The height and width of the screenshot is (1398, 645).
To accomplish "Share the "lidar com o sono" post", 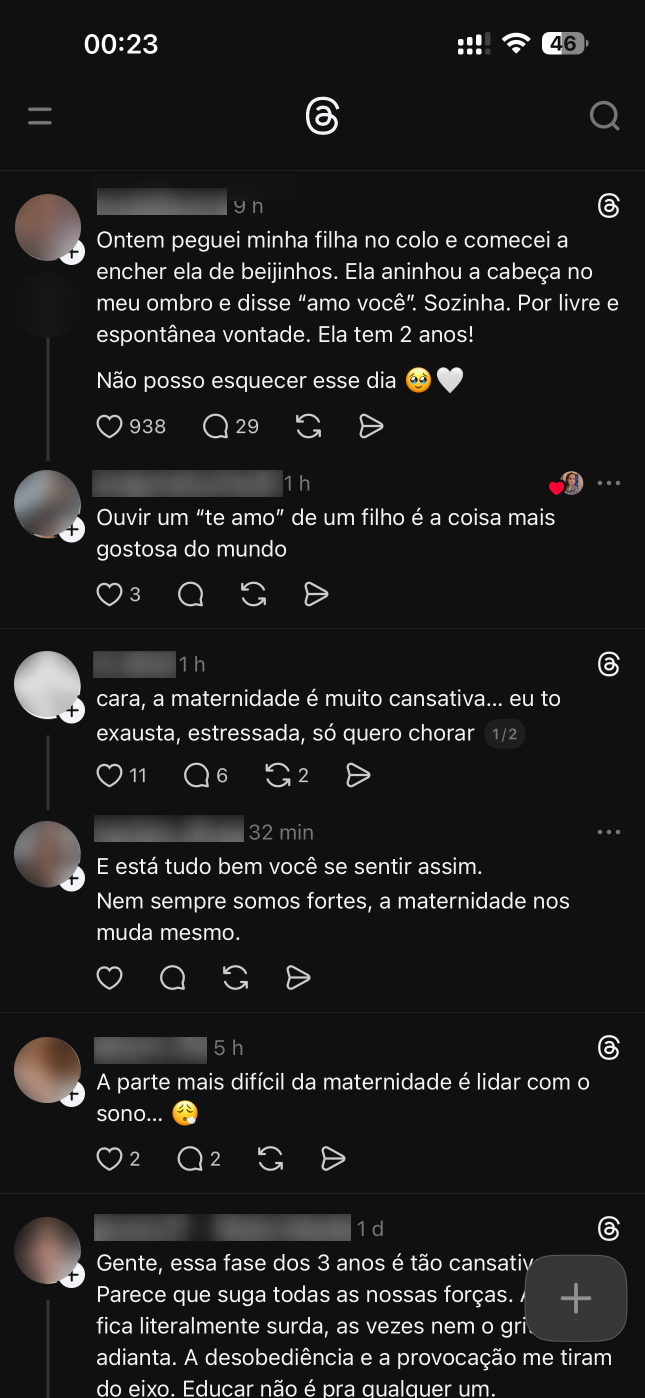I will point(333,1159).
